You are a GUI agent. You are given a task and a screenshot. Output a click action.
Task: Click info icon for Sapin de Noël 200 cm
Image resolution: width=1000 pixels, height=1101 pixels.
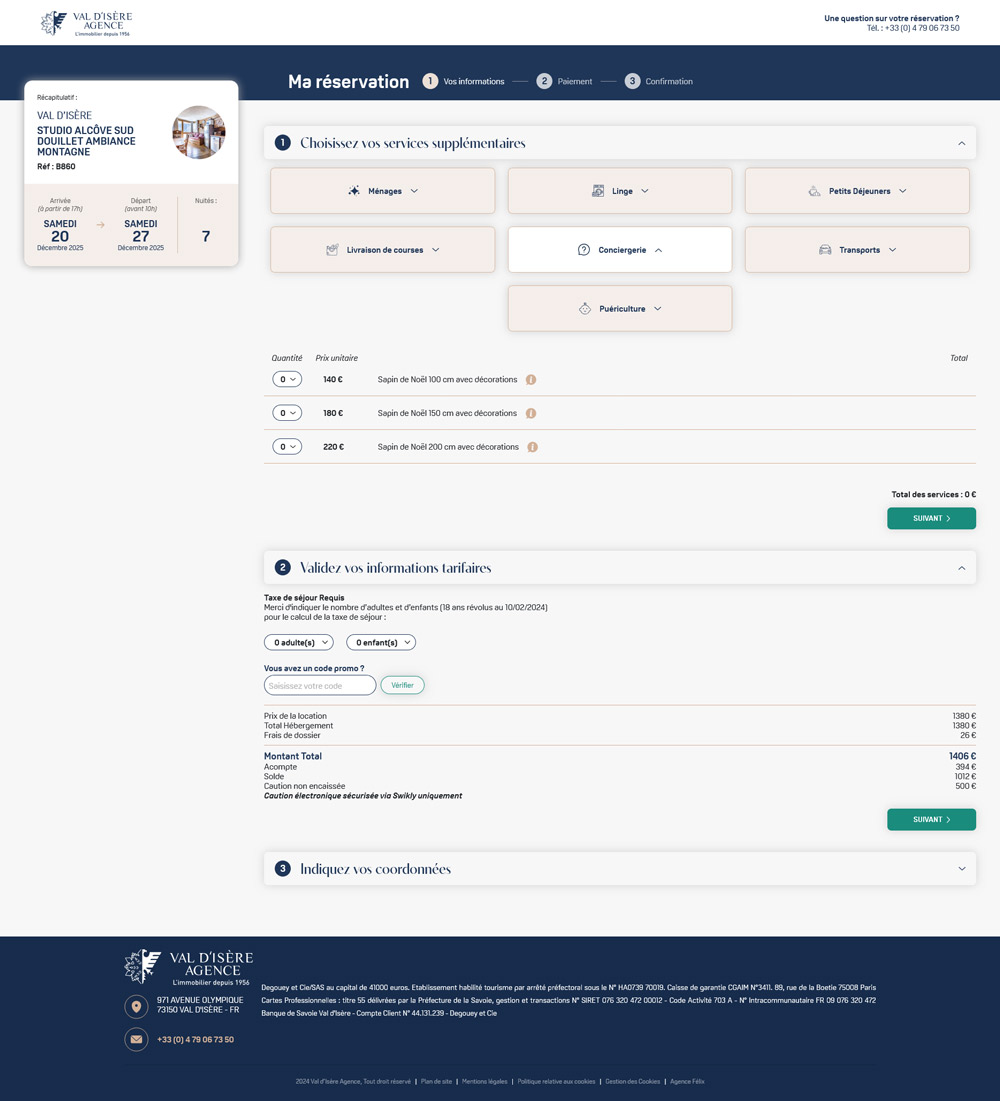point(532,447)
